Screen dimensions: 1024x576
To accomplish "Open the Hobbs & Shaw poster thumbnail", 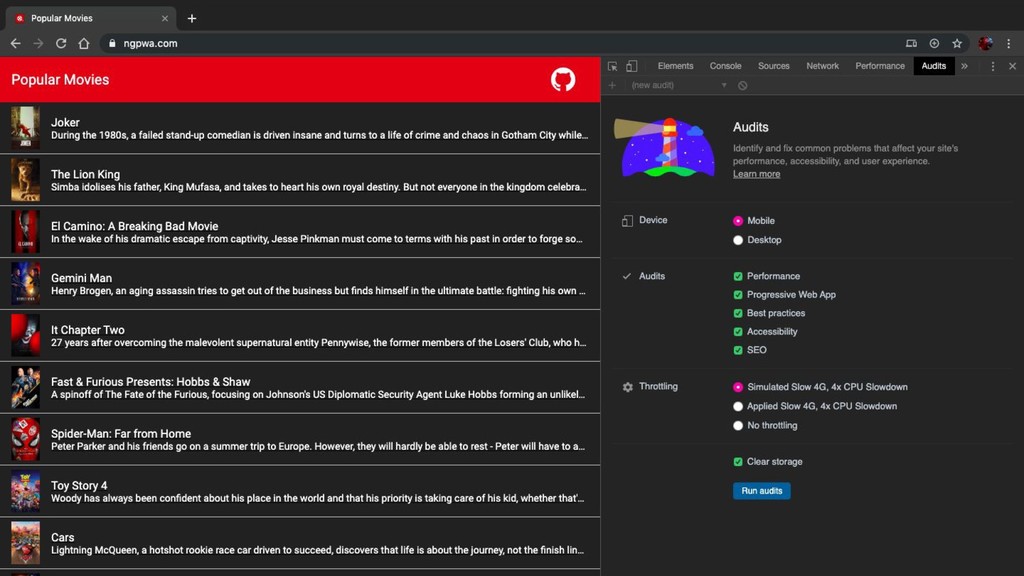I will [x=25, y=387].
